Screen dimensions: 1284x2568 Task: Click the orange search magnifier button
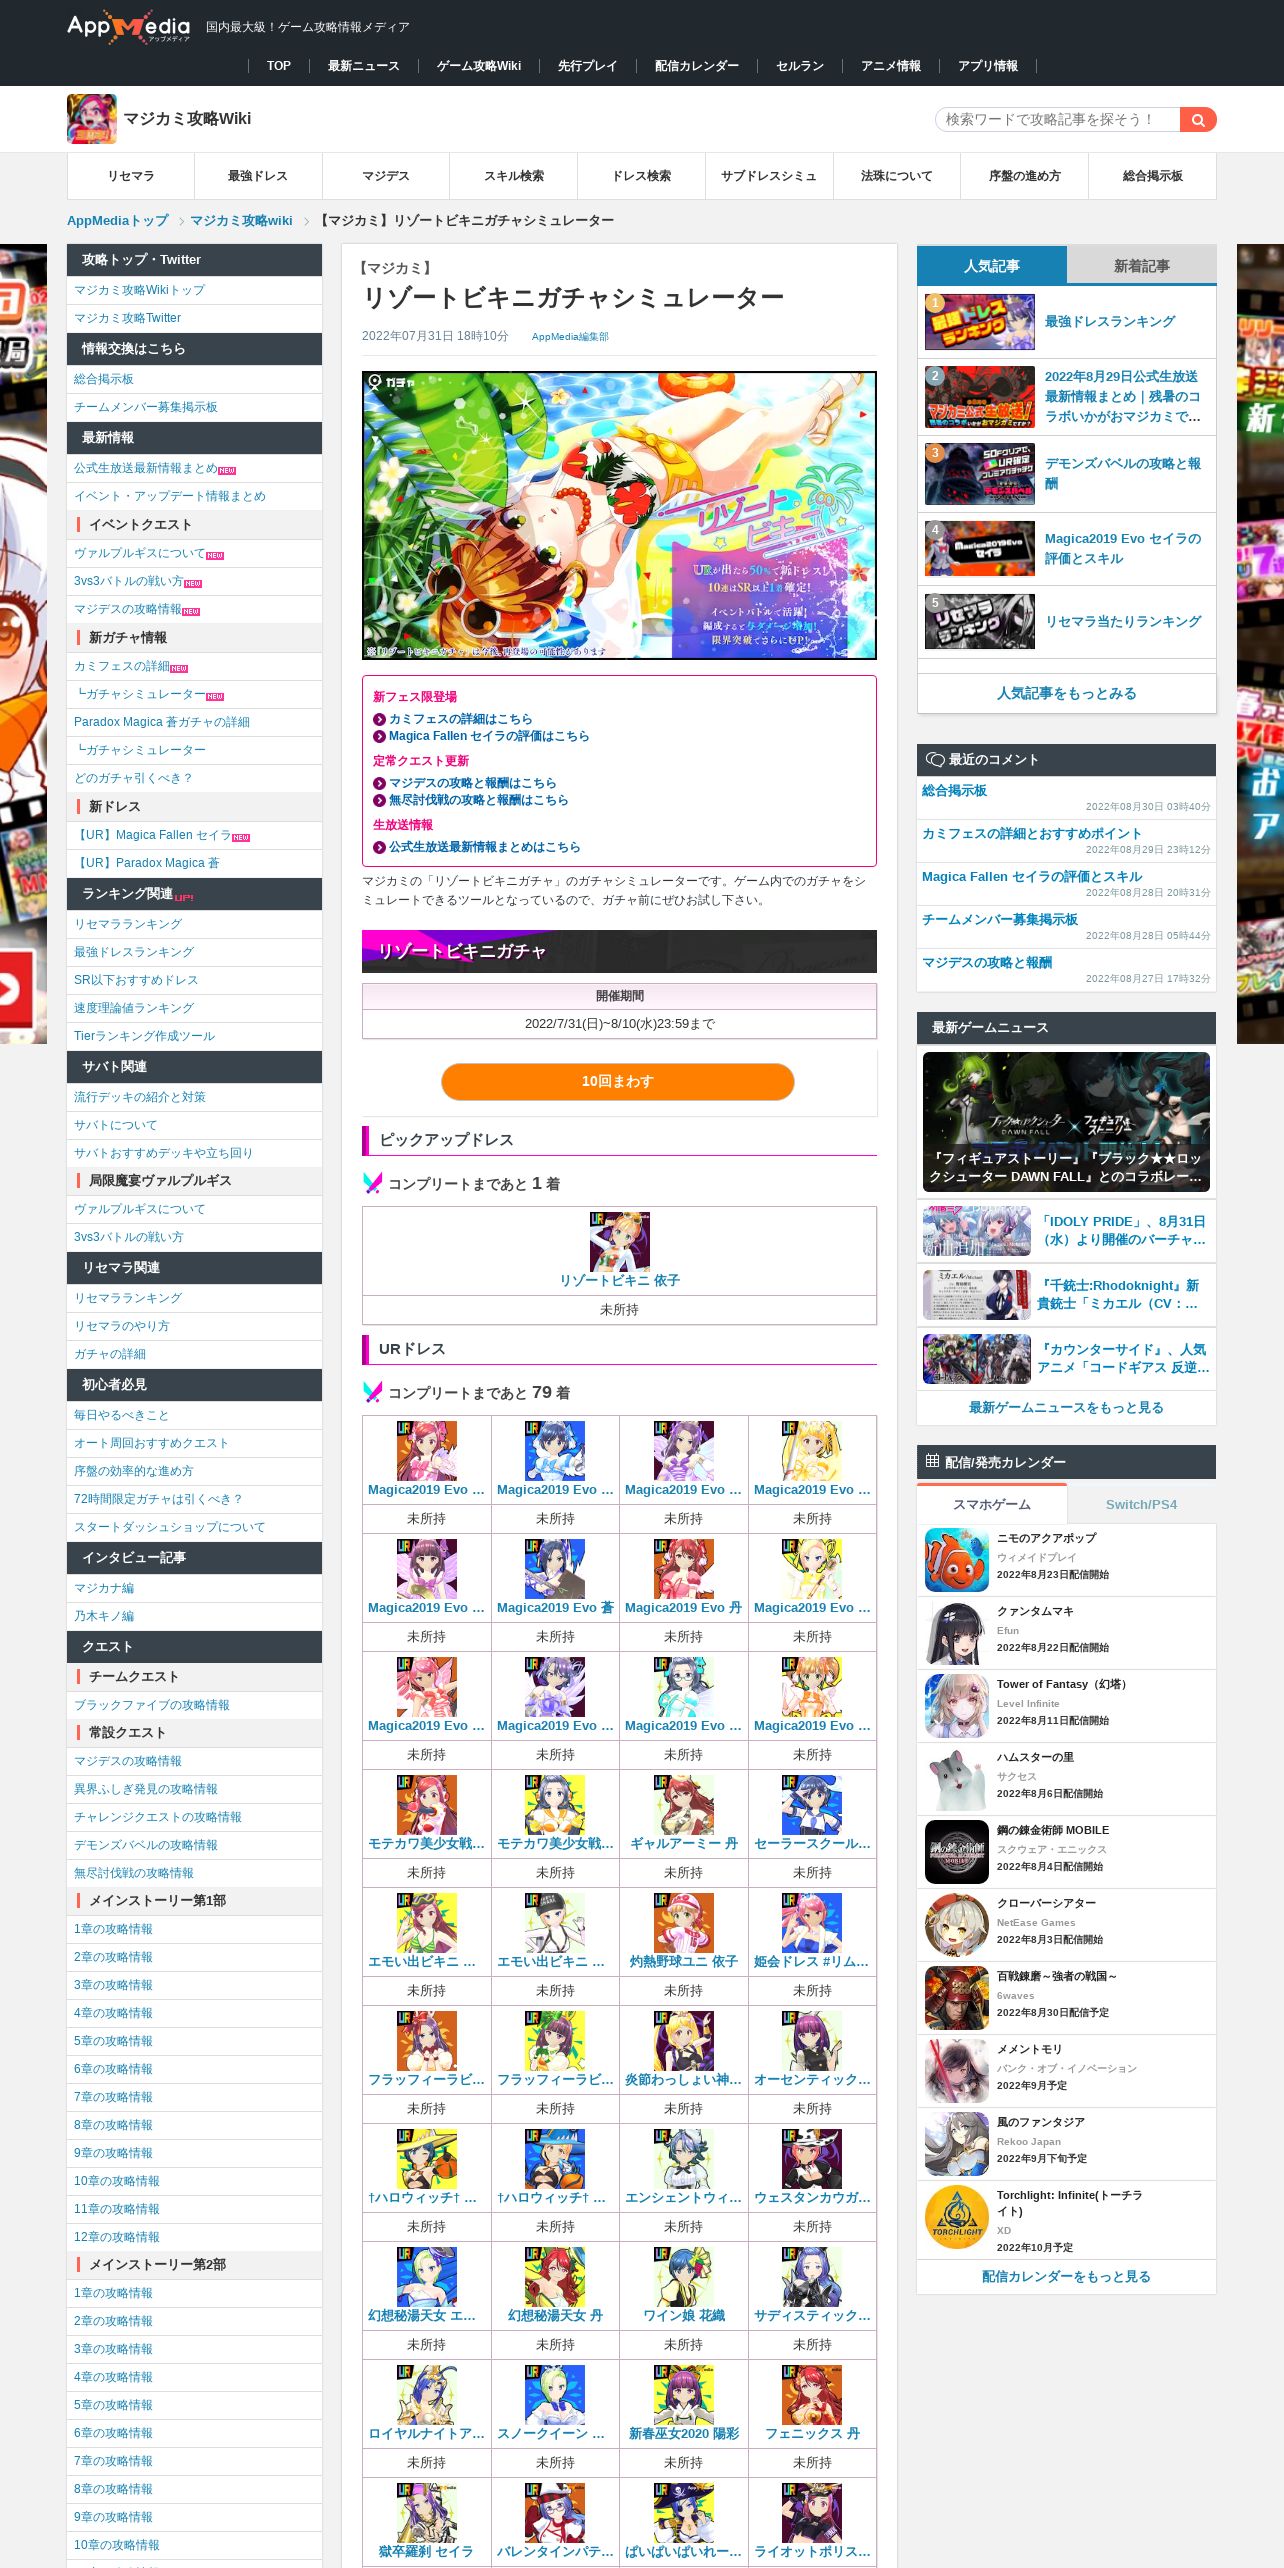pos(1197,120)
